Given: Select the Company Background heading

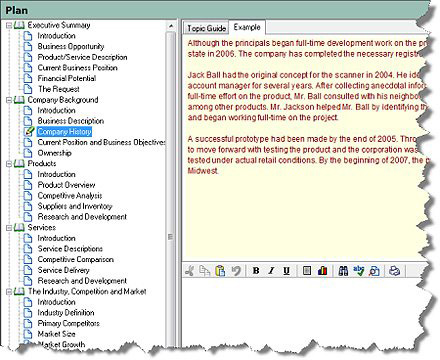Looking at the screenshot, I should [63, 100].
